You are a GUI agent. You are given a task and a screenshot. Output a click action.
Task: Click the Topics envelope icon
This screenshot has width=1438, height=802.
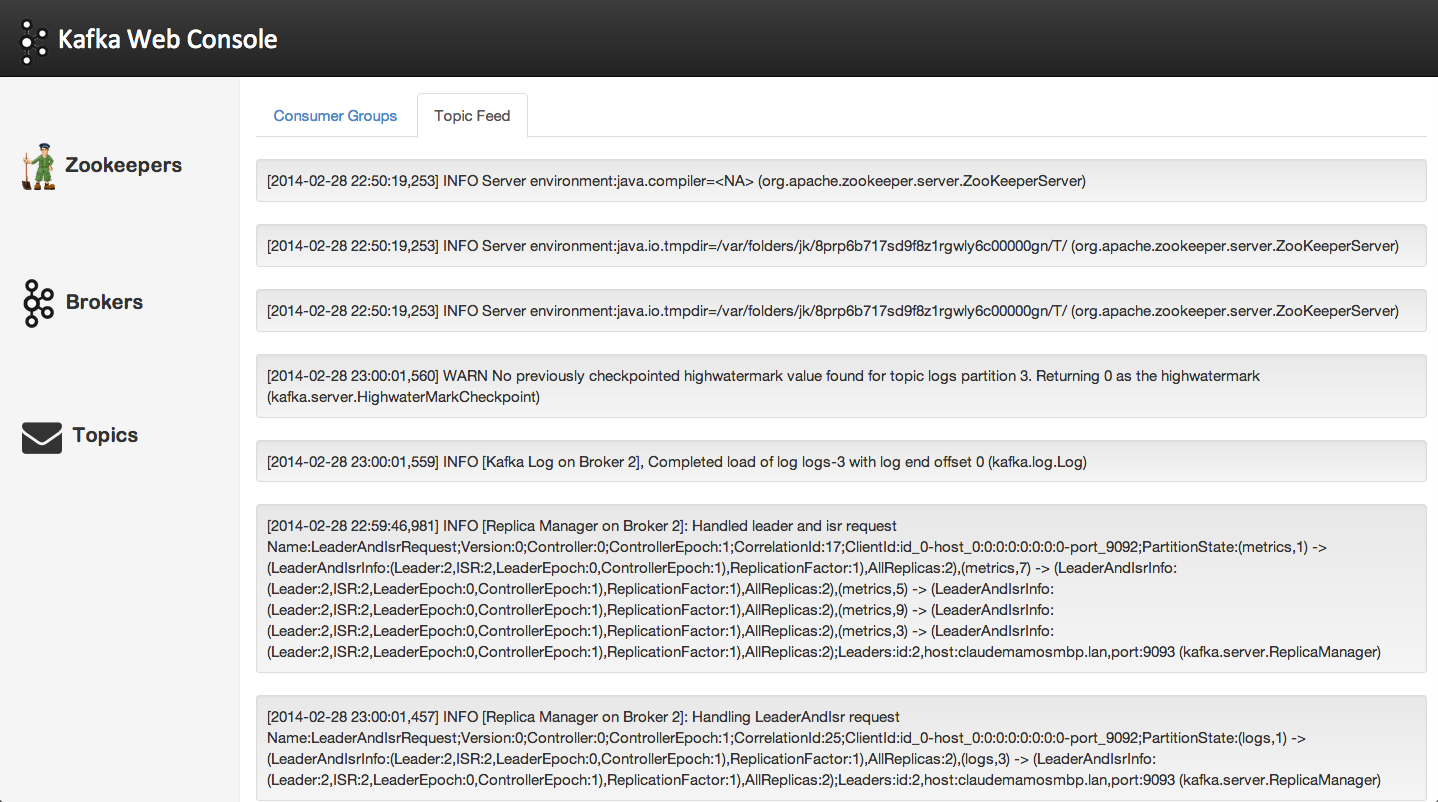tap(42, 437)
